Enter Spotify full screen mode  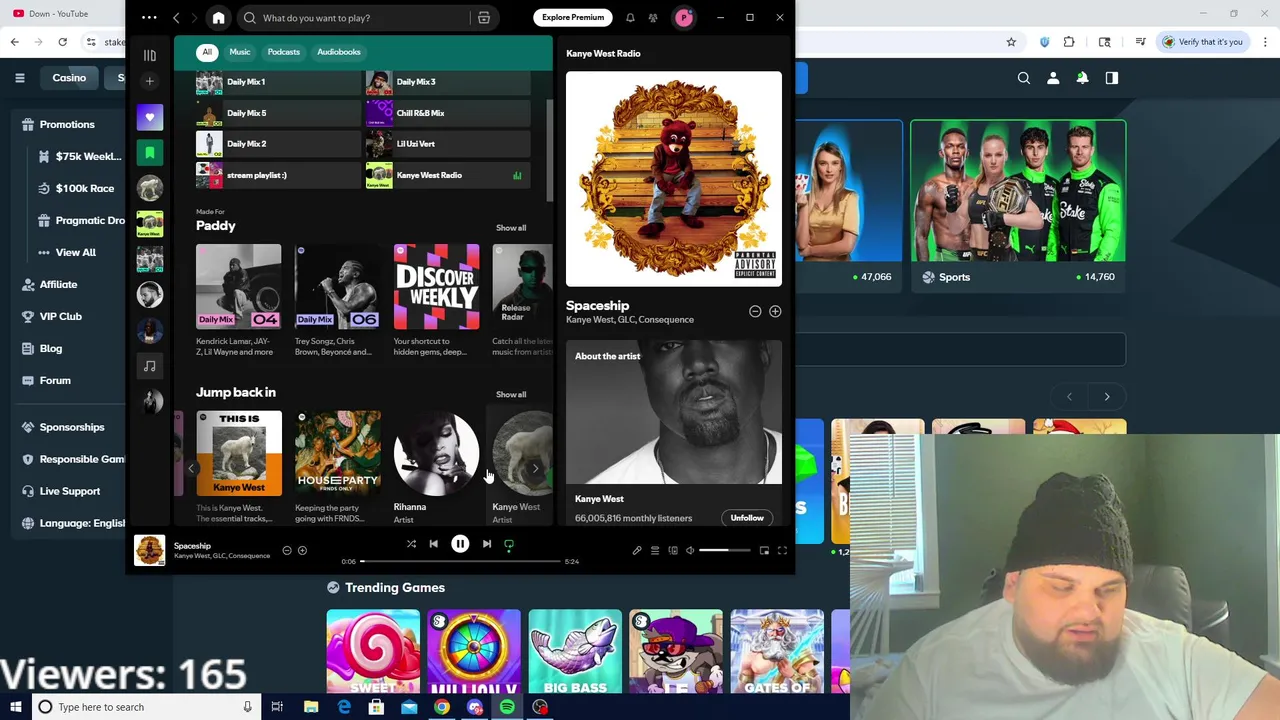pyautogui.click(x=782, y=550)
